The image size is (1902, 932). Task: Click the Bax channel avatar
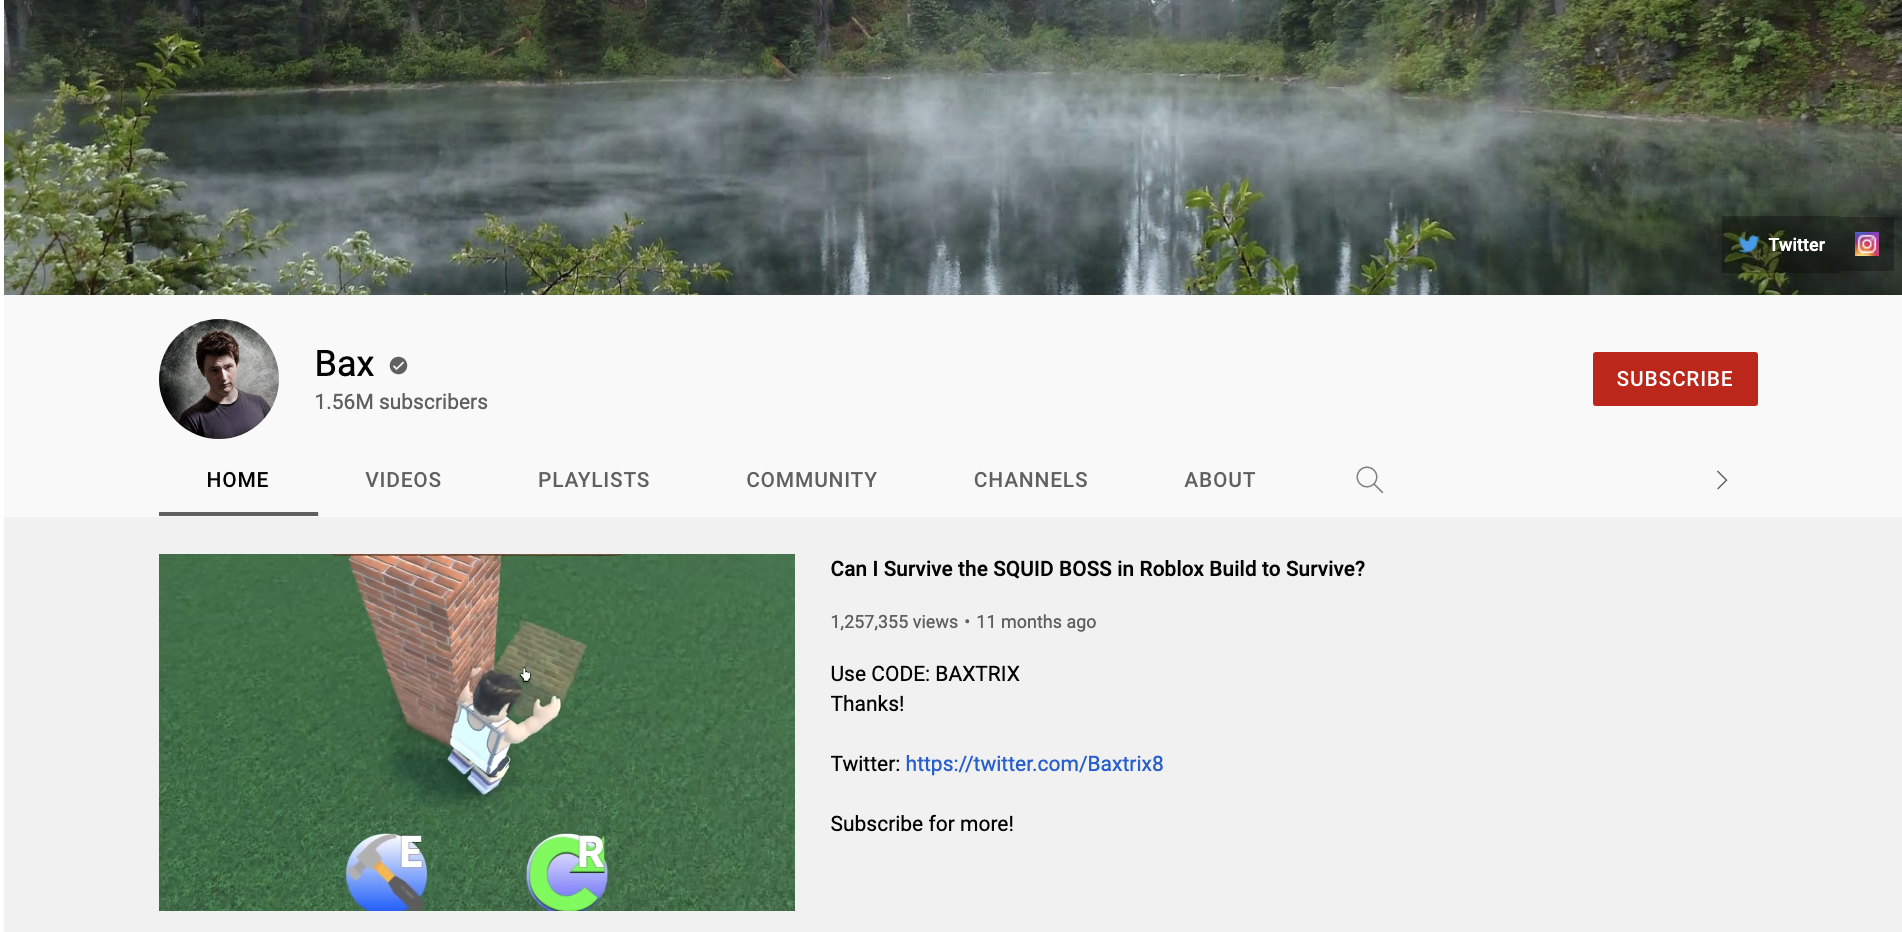point(218,379)
